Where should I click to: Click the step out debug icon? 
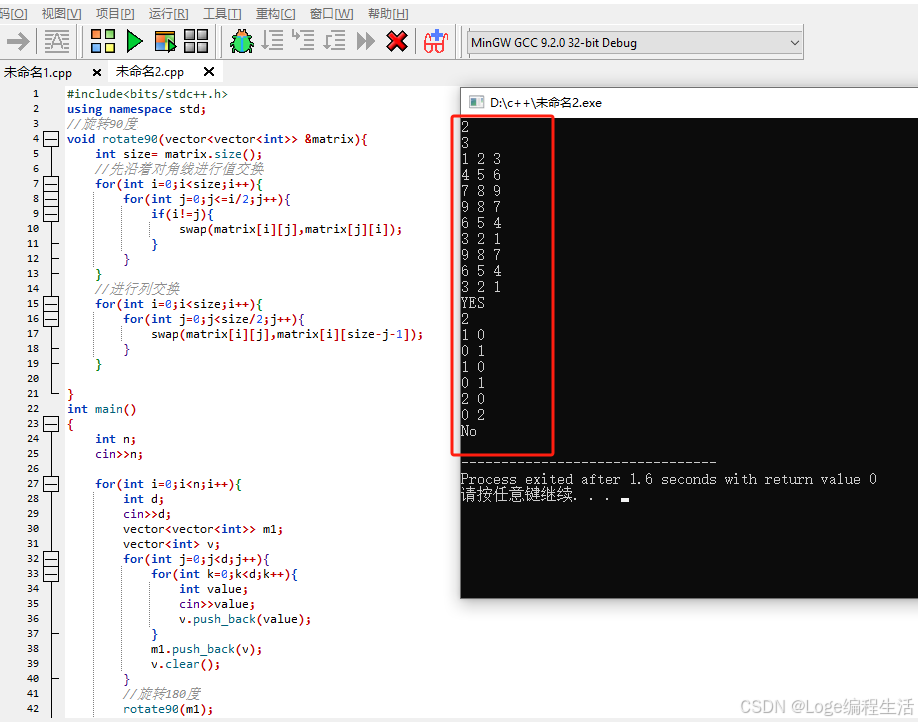tap(334, 41)
